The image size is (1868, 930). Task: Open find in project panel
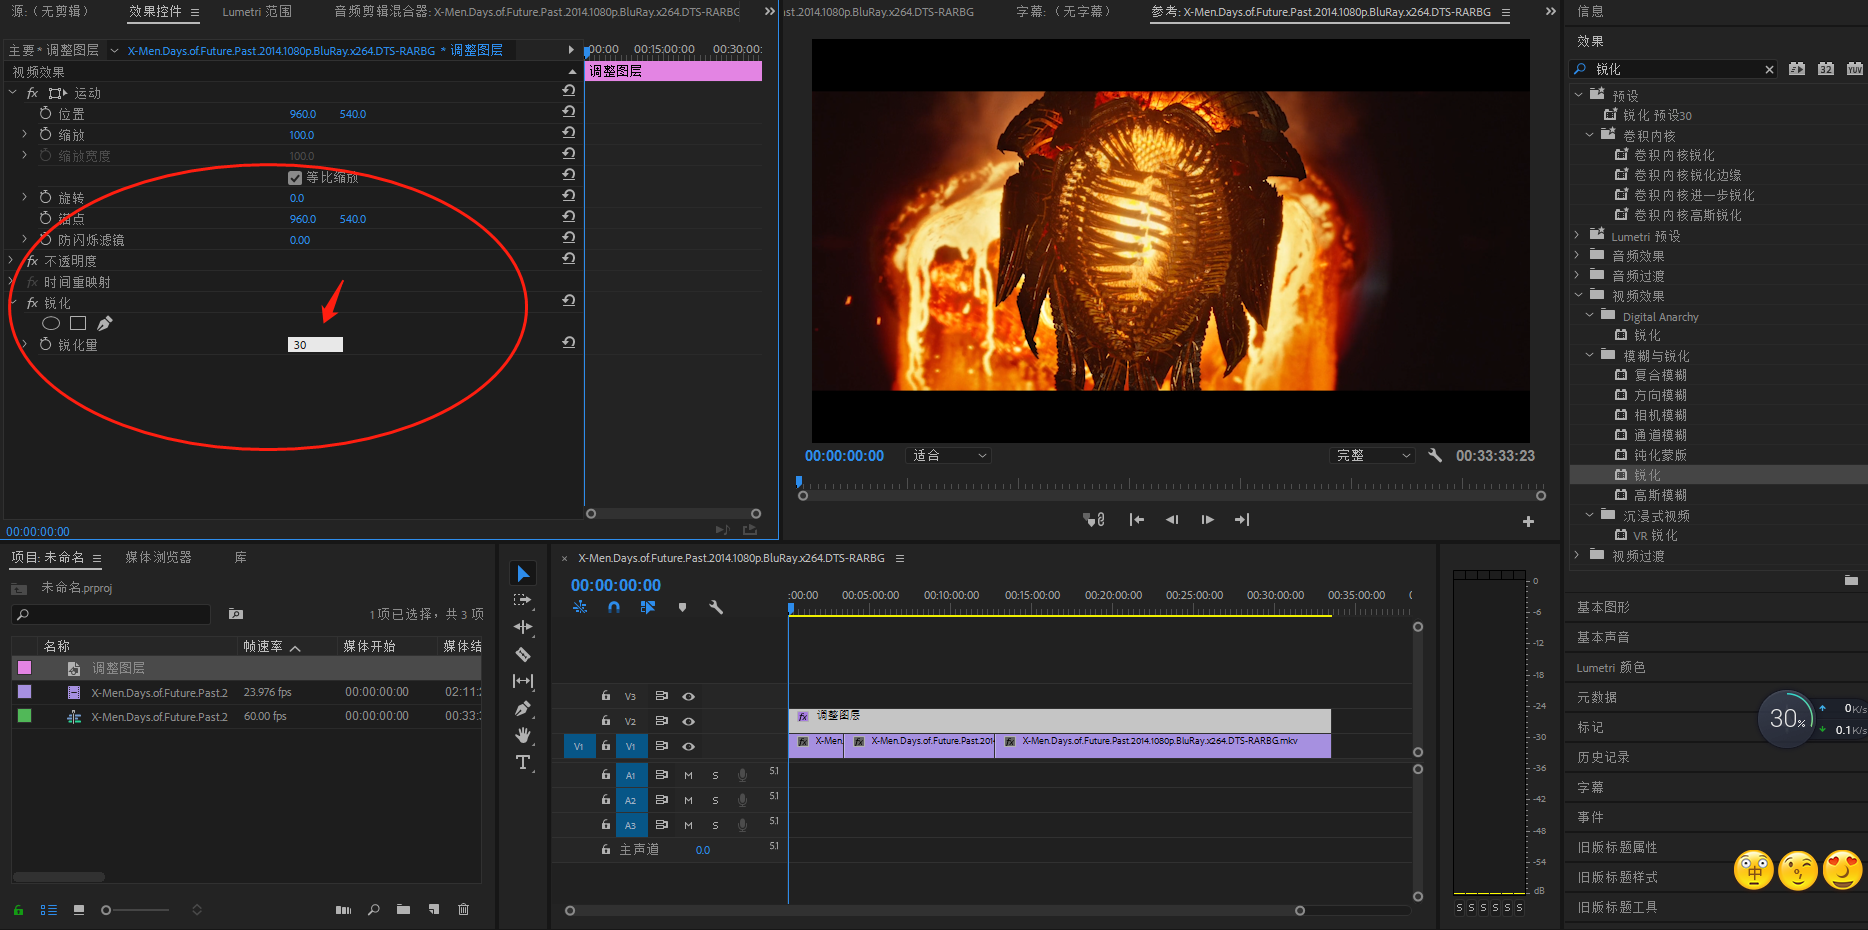[373, 909]
